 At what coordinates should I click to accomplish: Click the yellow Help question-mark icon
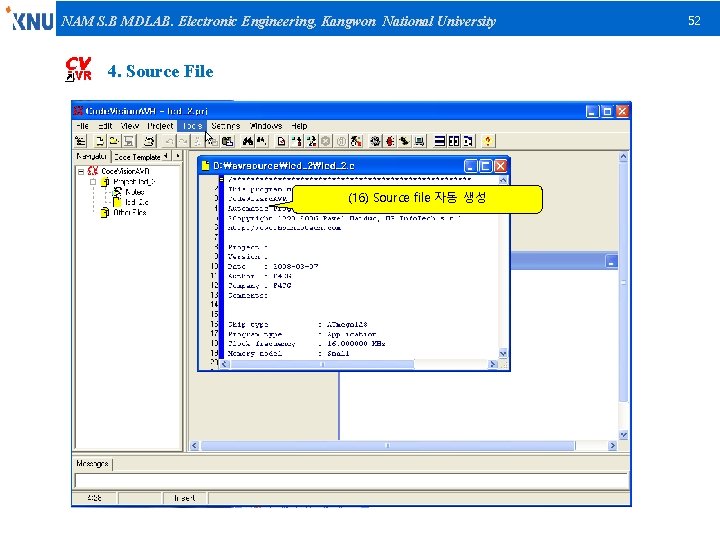point(488,141)
